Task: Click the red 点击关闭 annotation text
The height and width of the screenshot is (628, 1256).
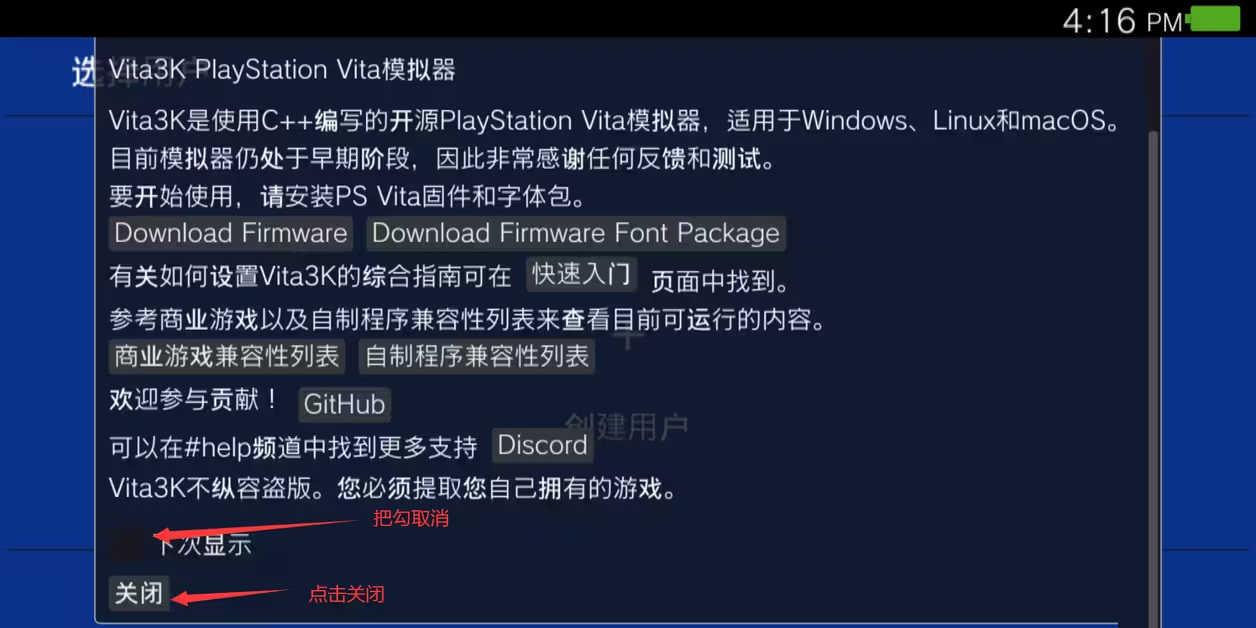Action: [346, 594]
